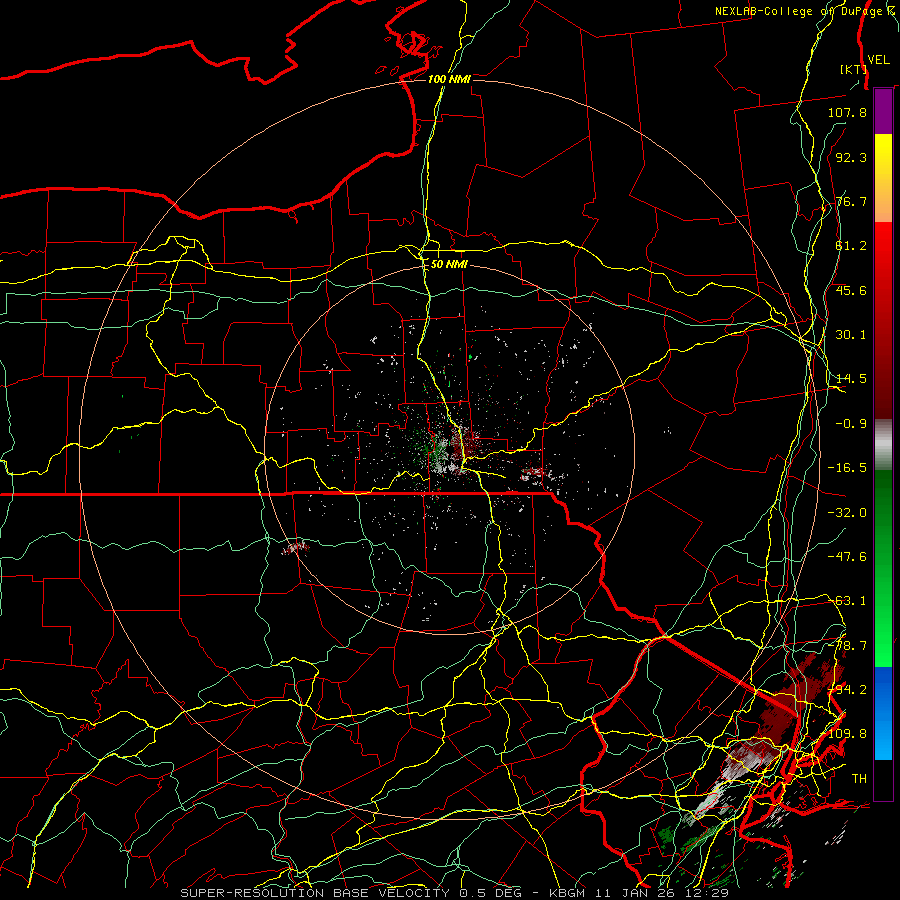Viewport: 900px width, 900px height.
Task: Click the VEL legend title
Action: (x=878, y=59)
